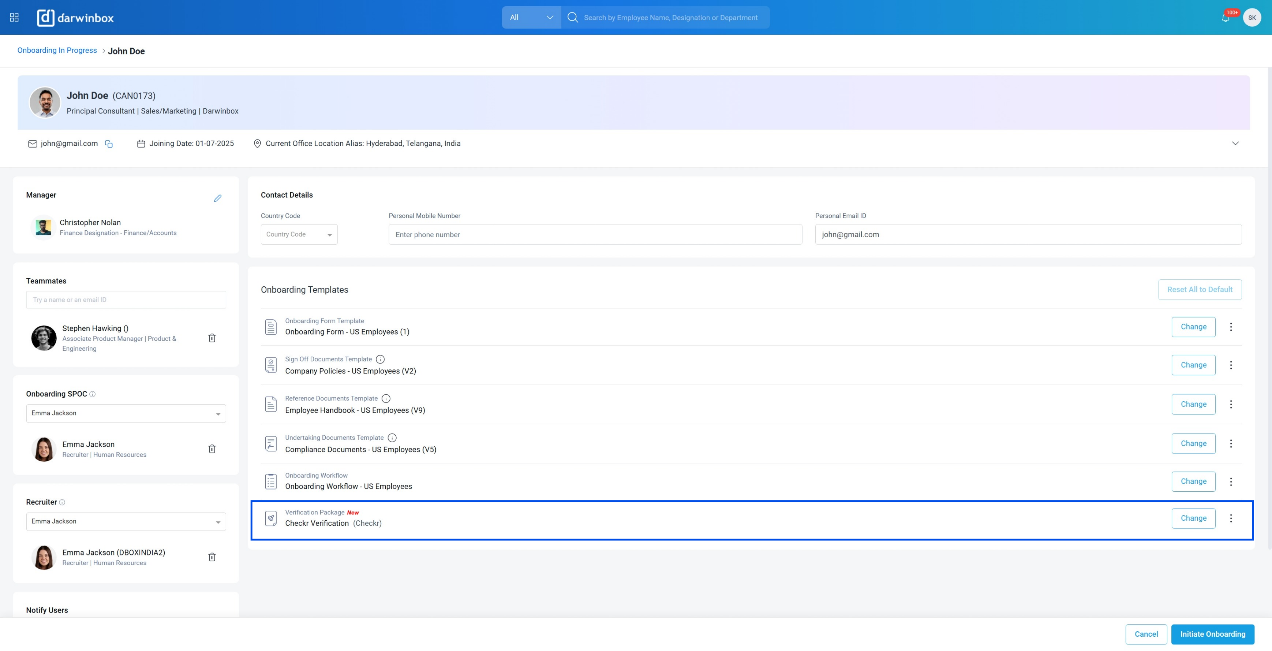Open the Onboarding SPOC Emma Jackson dropdown
The image size is (1272, 651).
coord(126,413)
